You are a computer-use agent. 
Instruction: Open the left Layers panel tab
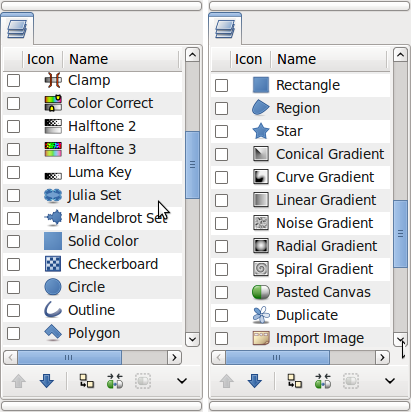coord(17,29)
